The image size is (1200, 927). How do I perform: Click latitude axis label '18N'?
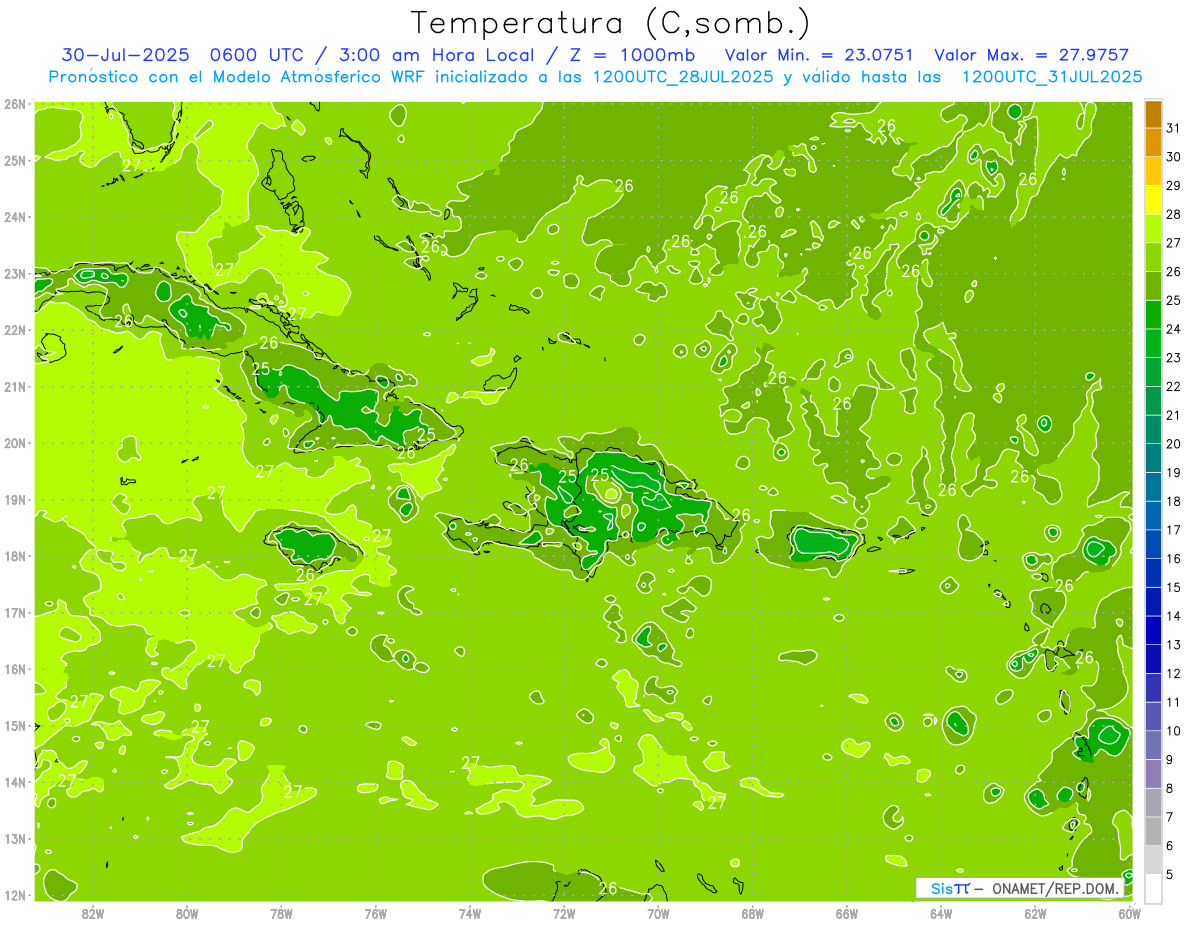pos(14,556)
